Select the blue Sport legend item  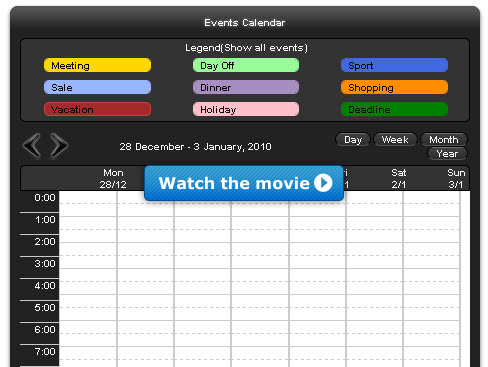click(394, 65)
